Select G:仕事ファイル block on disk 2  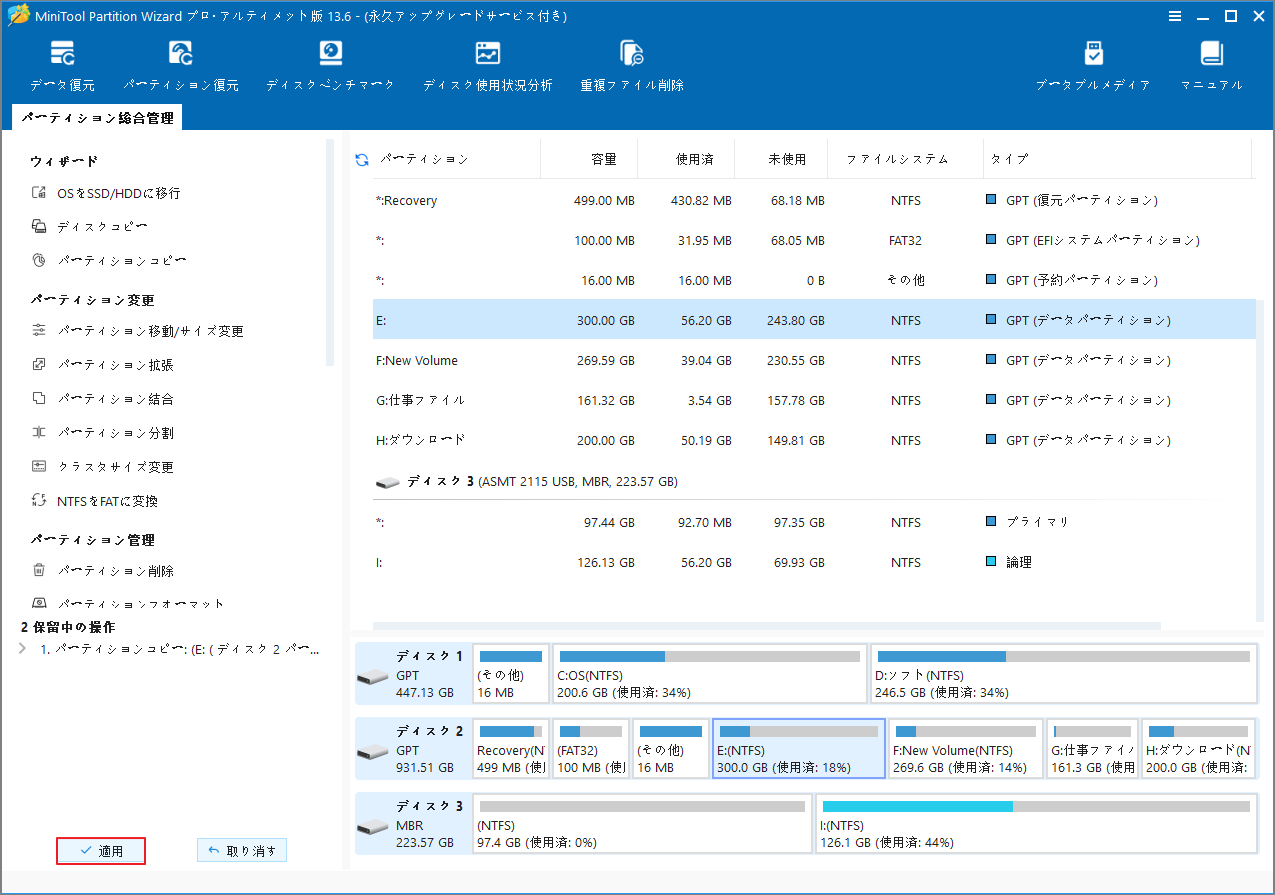click(x=1092, y=748)
